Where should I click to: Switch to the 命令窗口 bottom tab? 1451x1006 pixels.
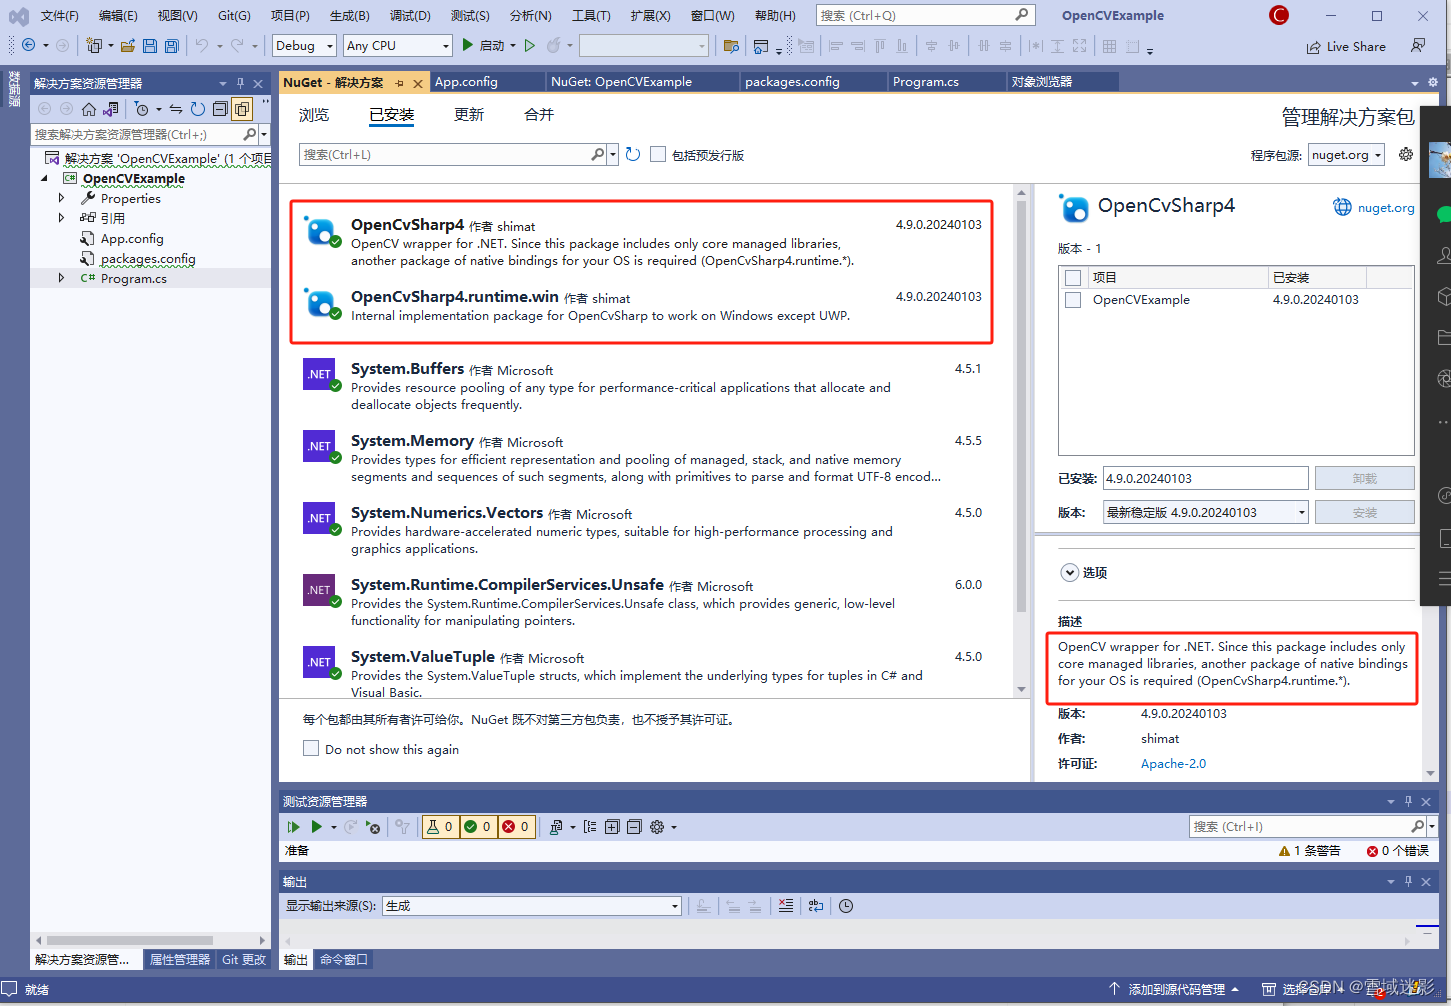click(x=344, y=959)
